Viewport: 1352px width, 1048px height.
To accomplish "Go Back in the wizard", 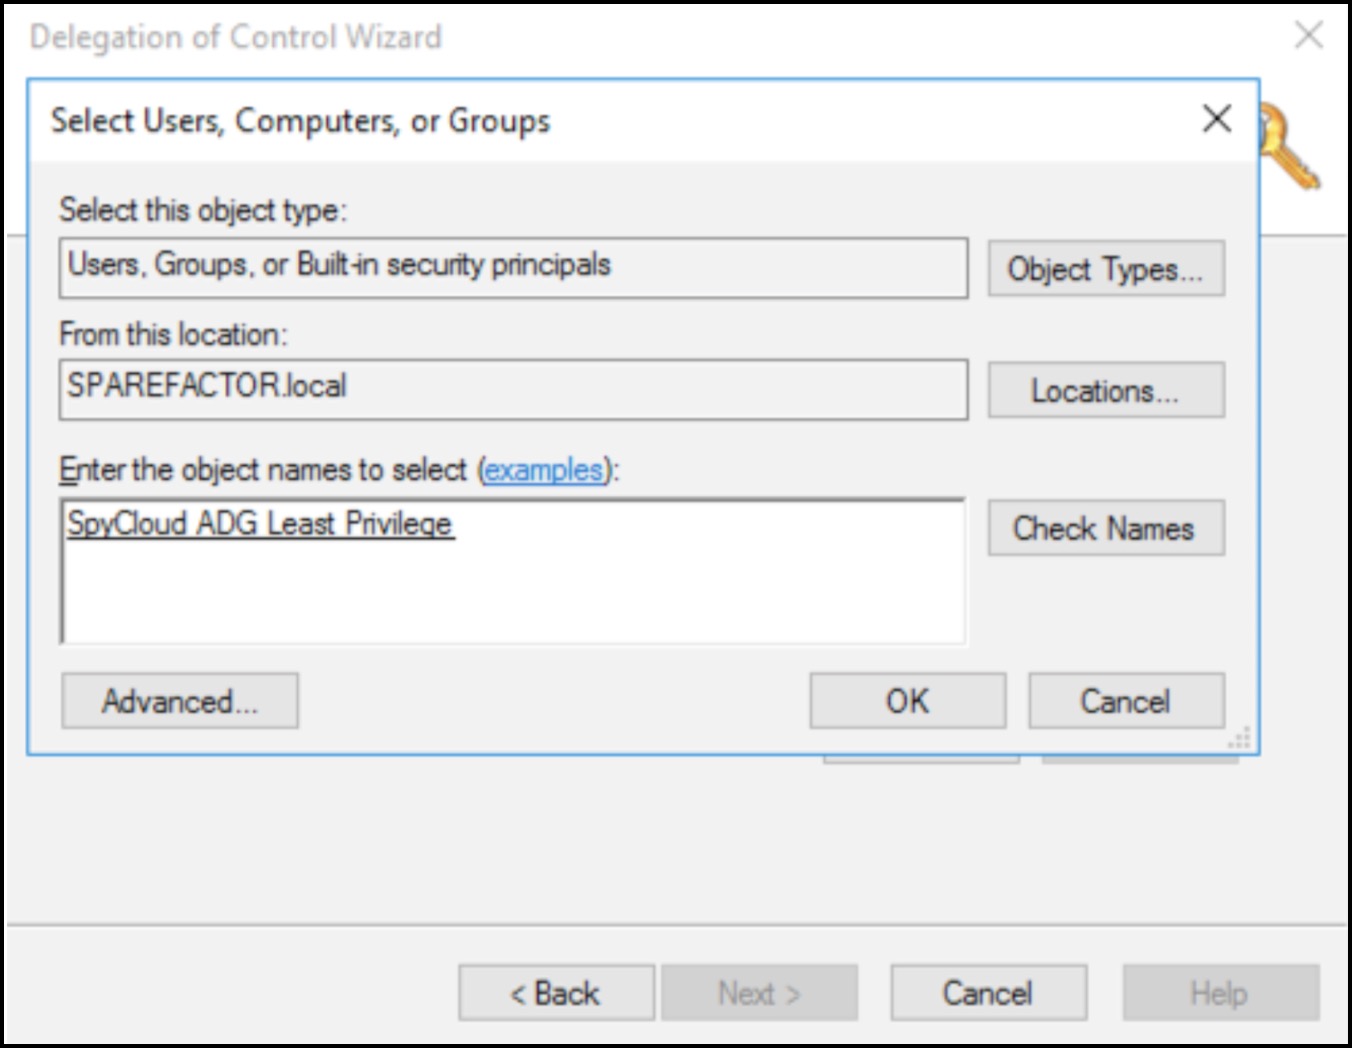I will pos(557,993).
